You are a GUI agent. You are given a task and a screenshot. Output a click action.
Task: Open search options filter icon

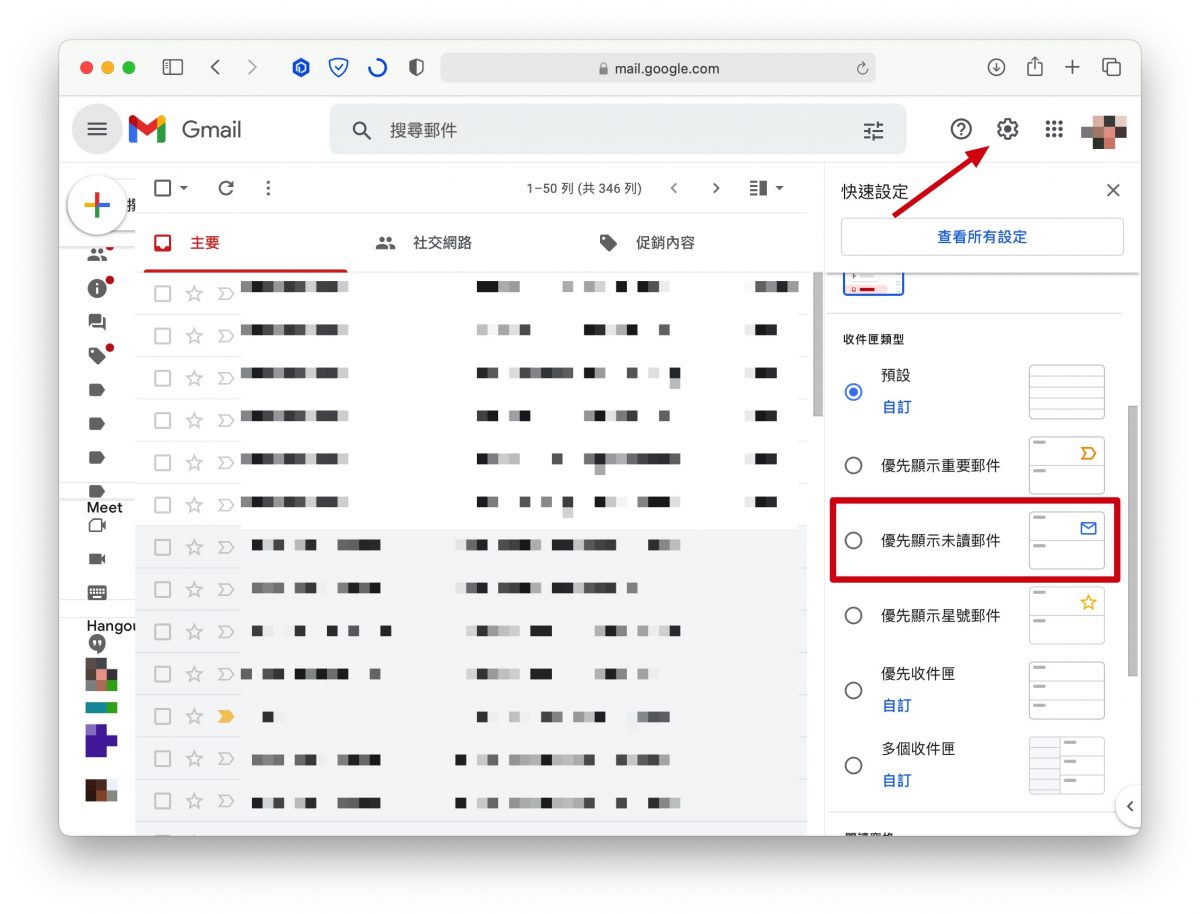point(873,130)
